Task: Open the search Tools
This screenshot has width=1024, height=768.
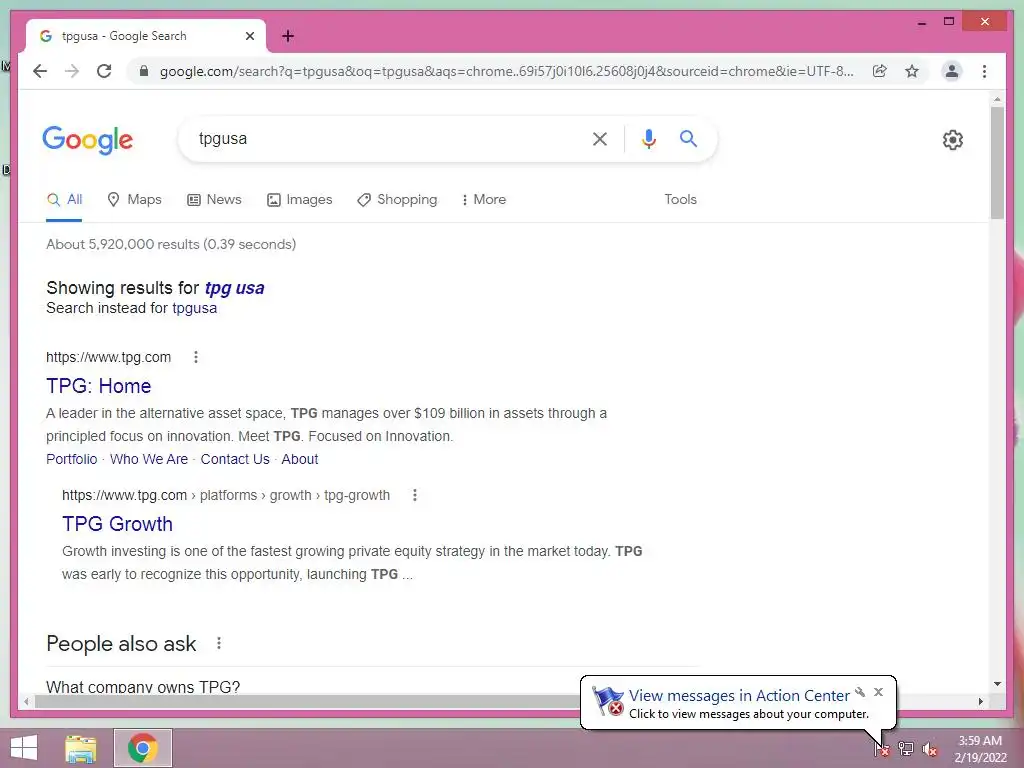Action: 680,200
